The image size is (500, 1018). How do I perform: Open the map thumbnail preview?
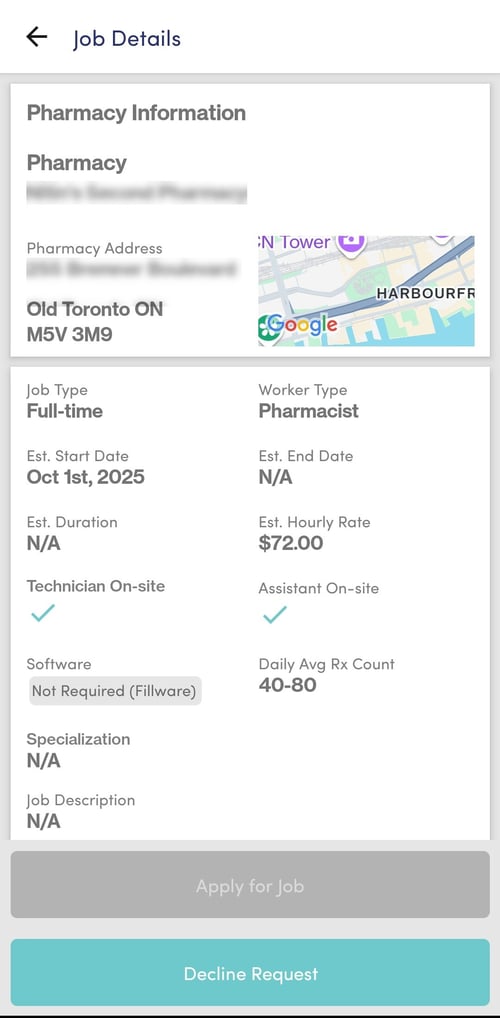point(366,291)
